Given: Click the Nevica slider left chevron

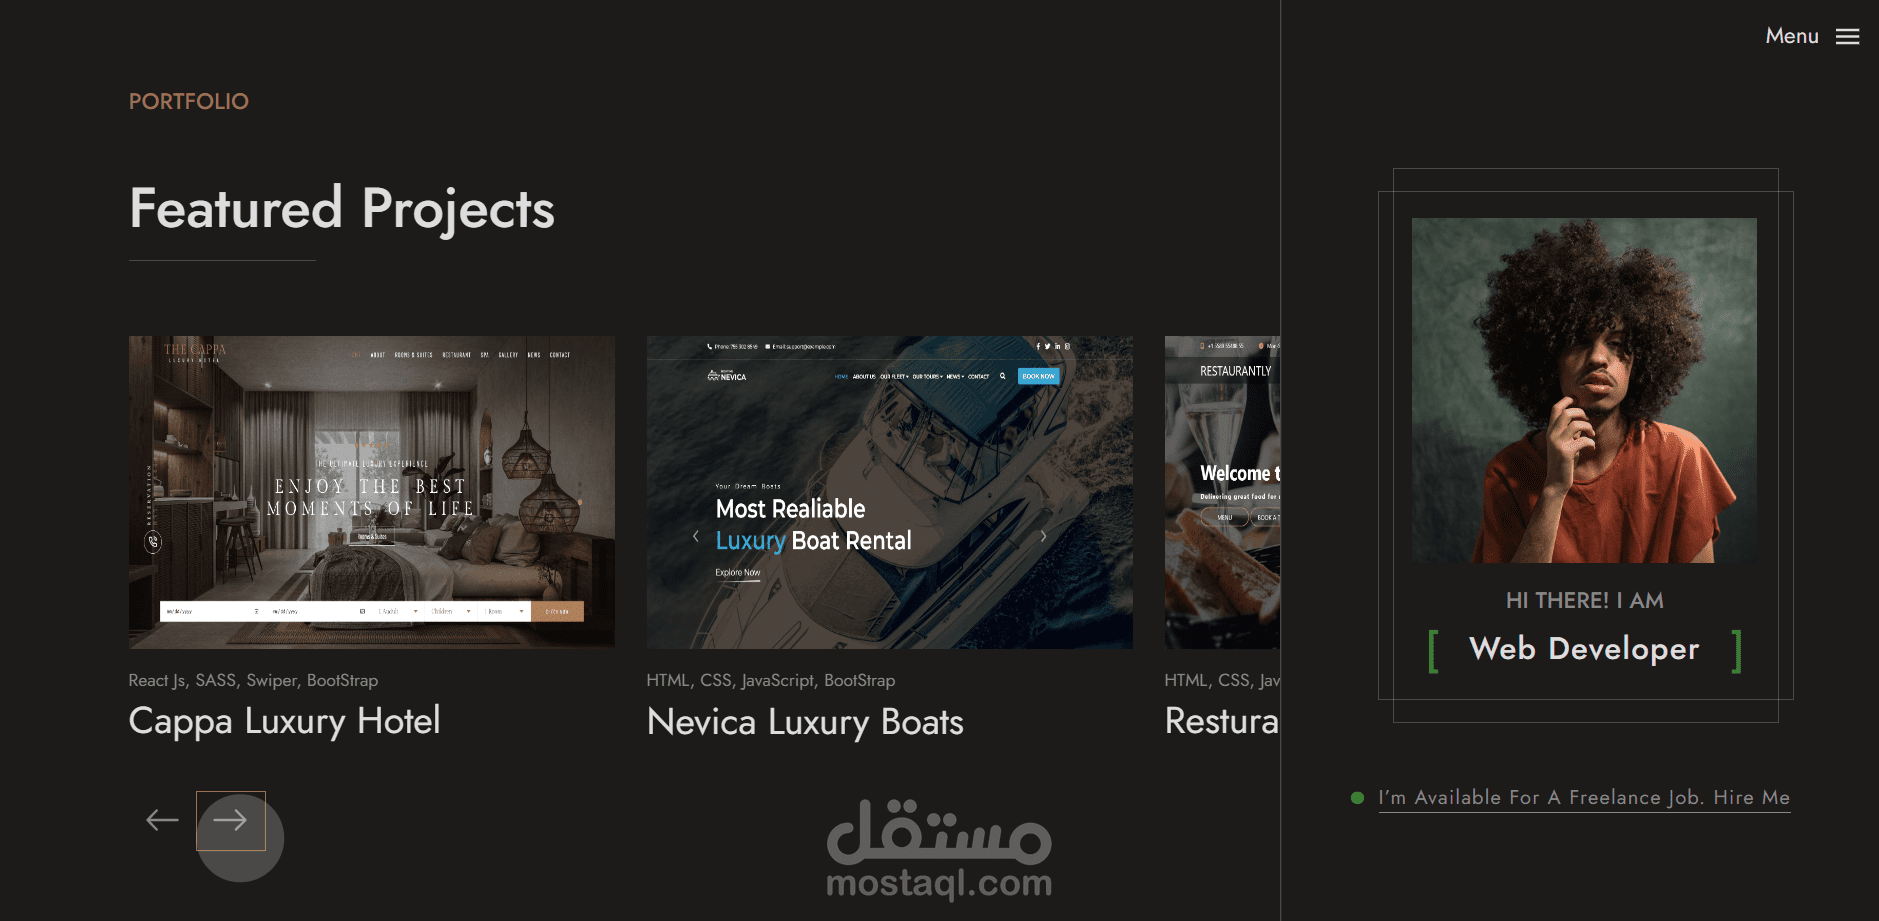Looking at the screenshot, I should [x=696, y=536].
